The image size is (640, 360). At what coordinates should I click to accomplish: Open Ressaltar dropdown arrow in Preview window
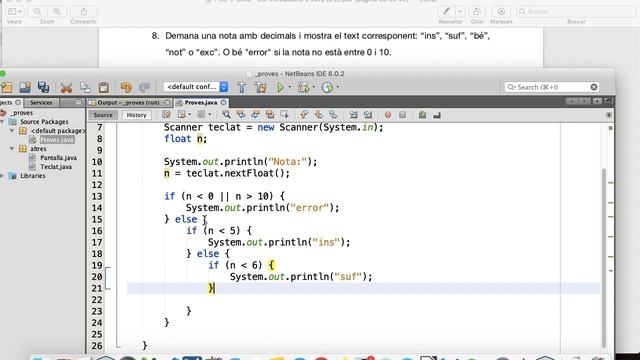(x=460, y=11)
